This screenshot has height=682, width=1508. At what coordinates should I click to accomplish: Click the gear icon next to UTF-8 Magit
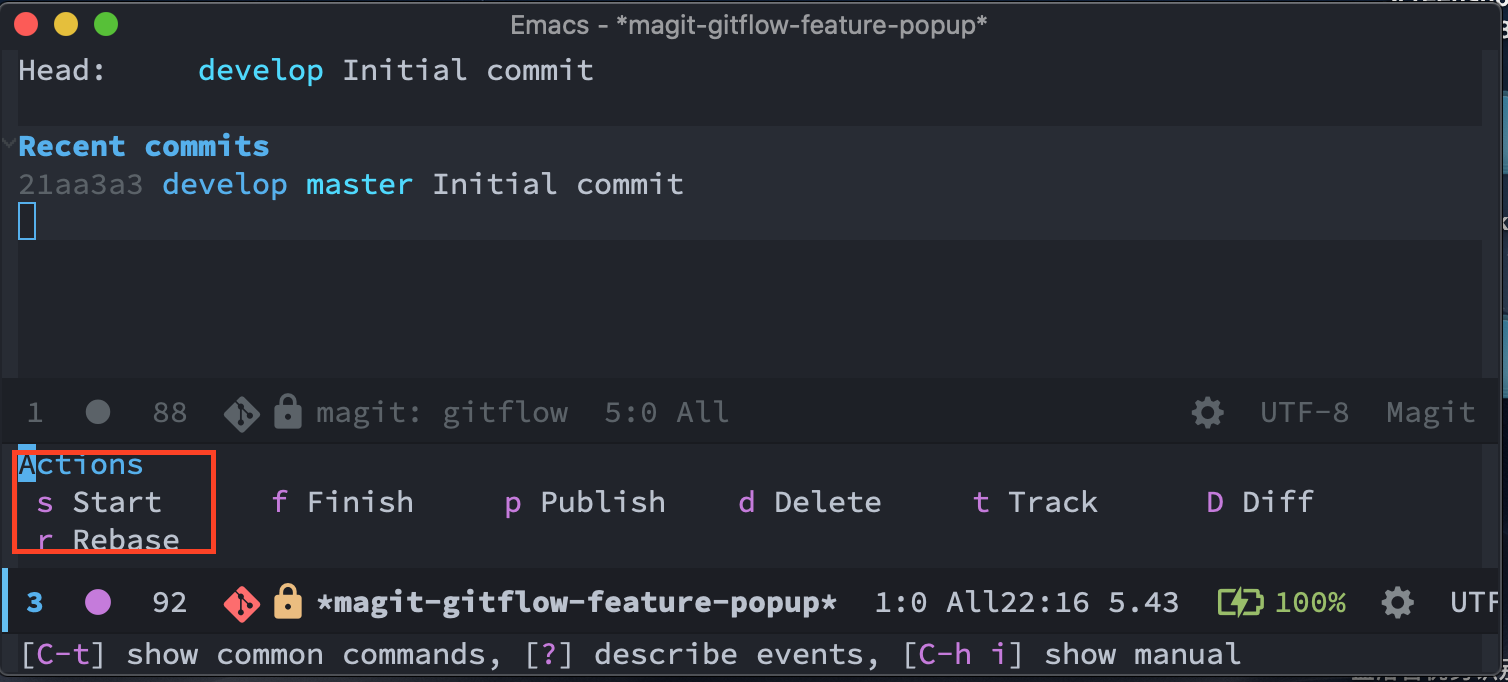pos(1207,412)
